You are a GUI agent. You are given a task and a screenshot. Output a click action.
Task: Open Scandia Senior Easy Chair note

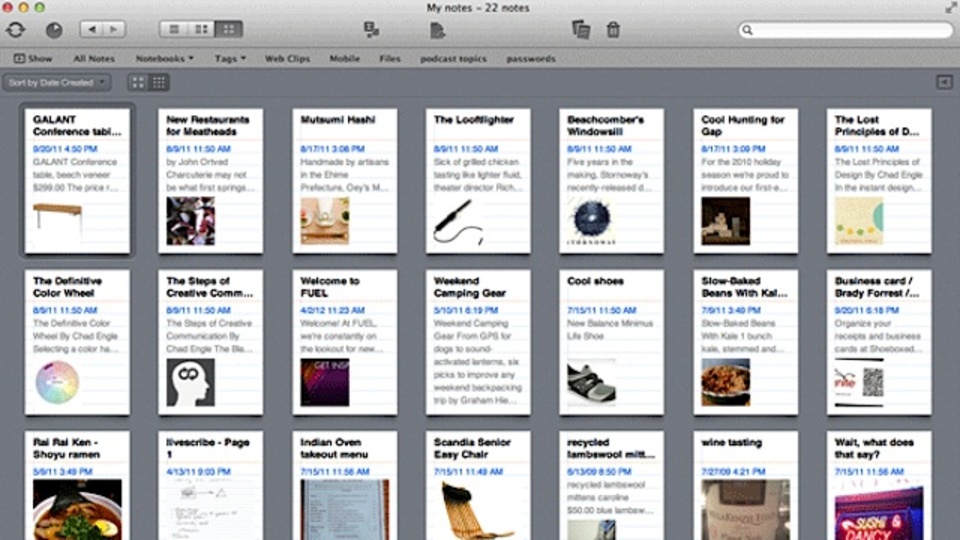coord(478,486)
